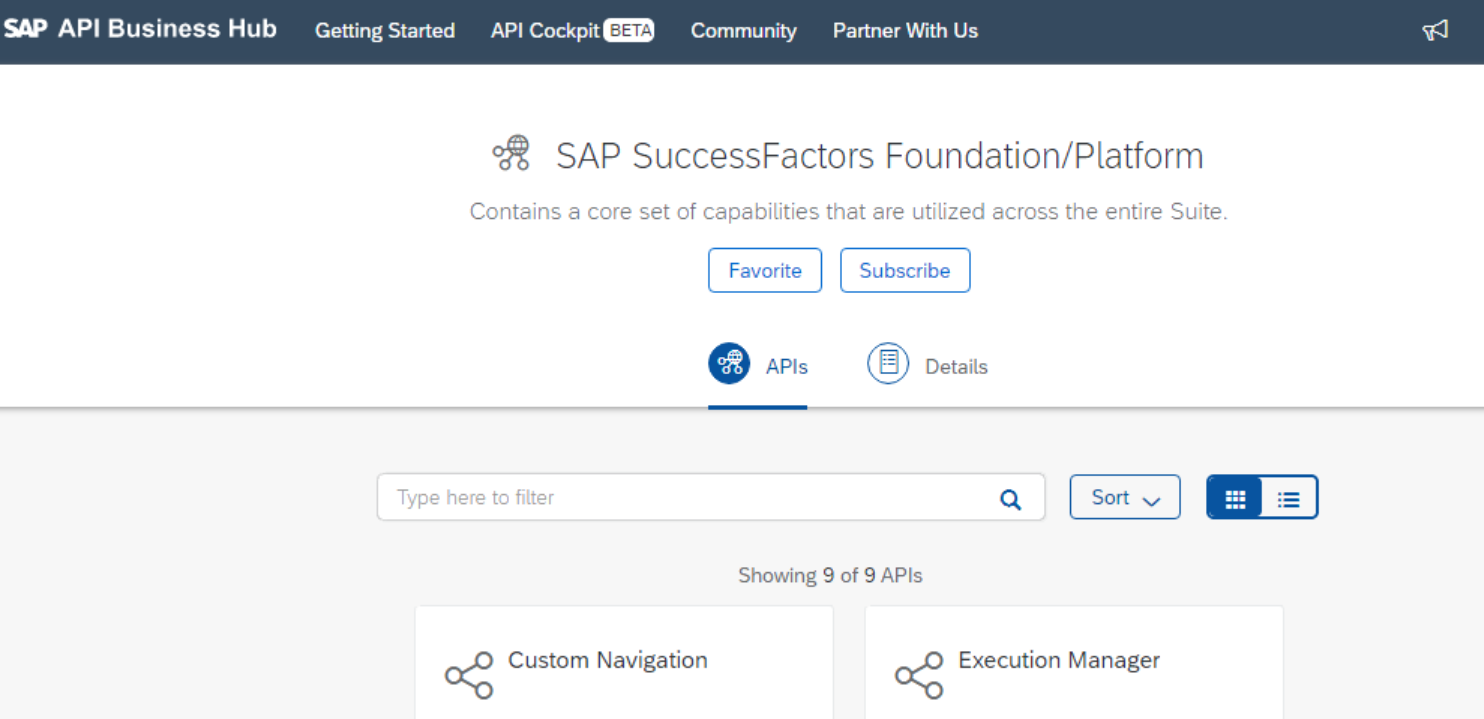Click the search magnifier in filter field

tap(1009, 497)
